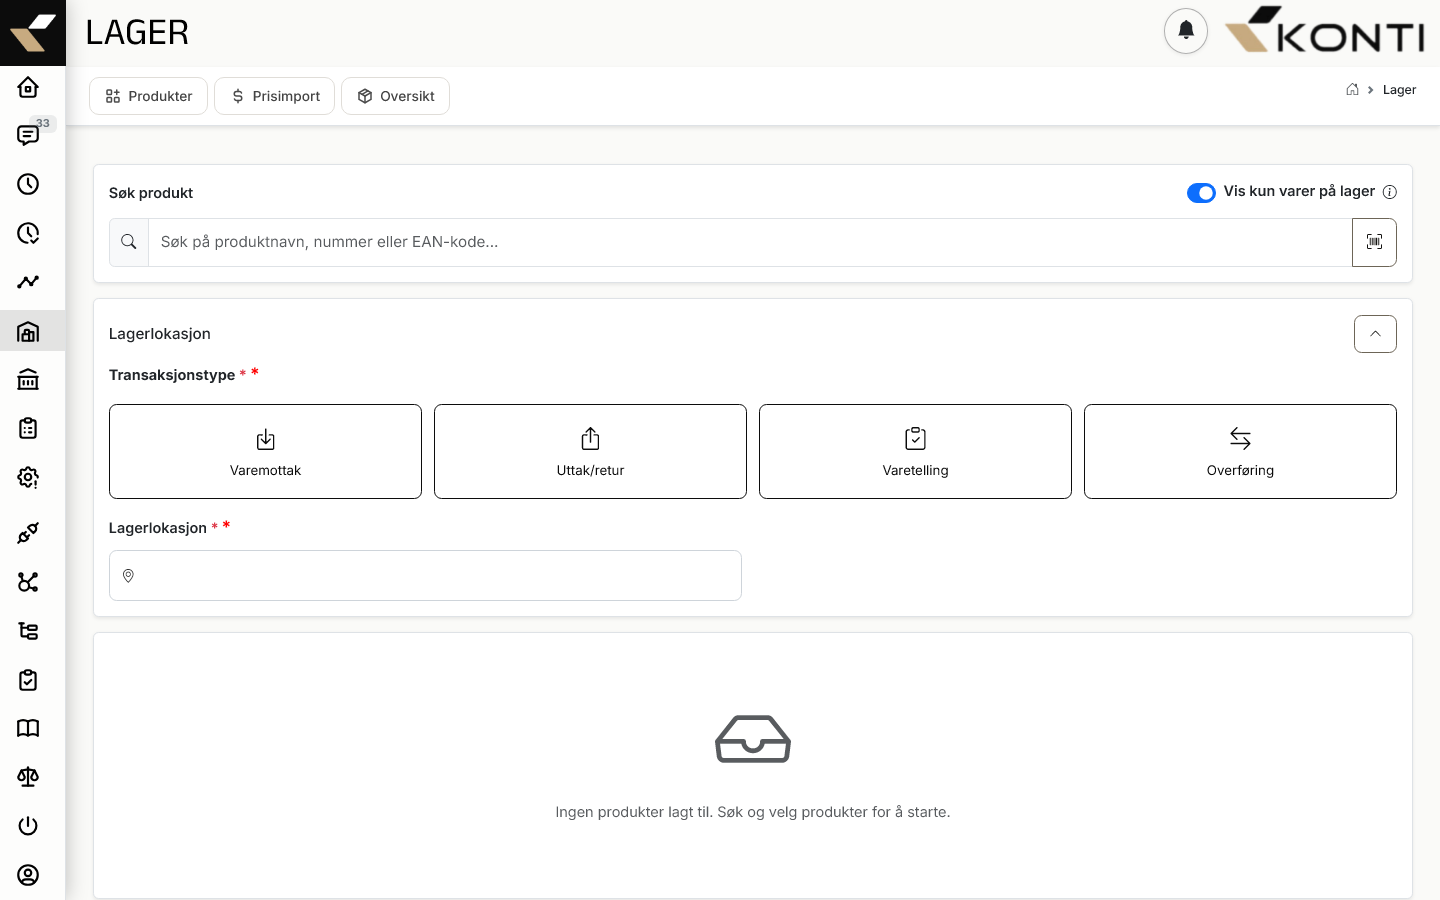Image resolution: width=1440 pixels, height=900 pixels.
Task: Select Uttak/retur transaction type
Action: [x=590, y=451]
